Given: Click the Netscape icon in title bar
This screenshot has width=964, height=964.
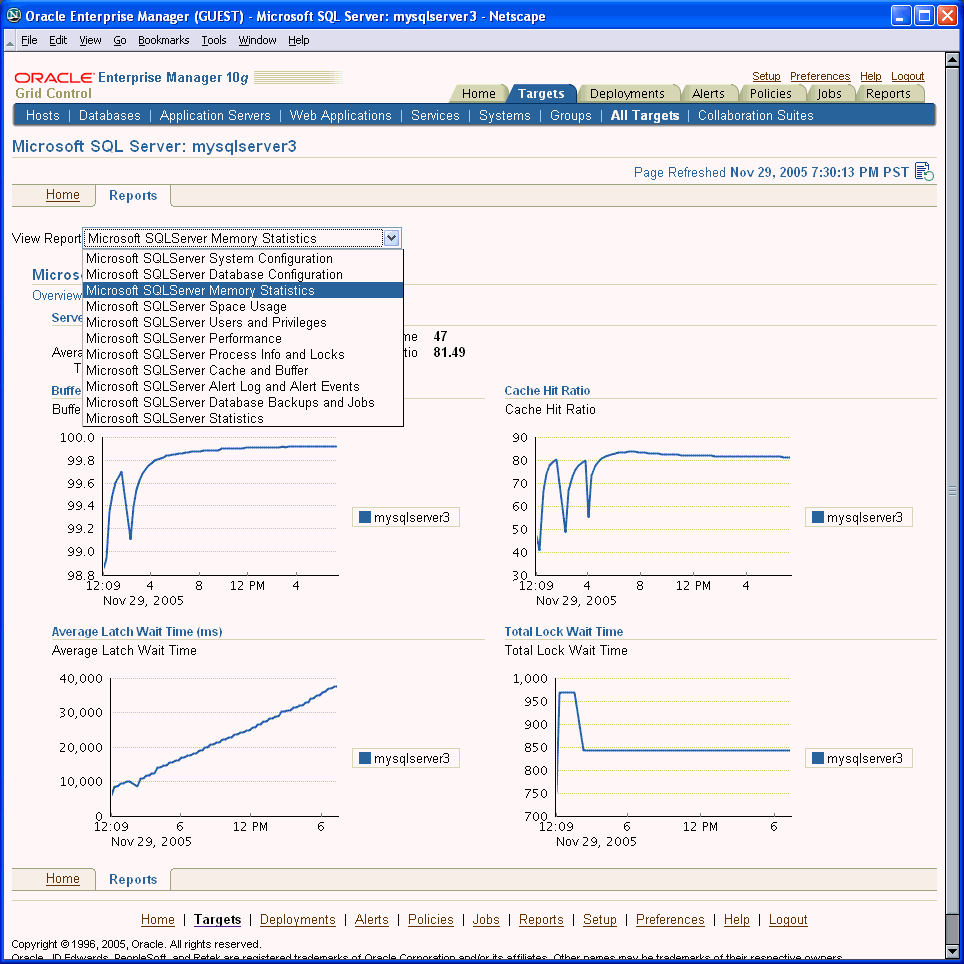Looking at the screenshot, I should coord(14,15).
